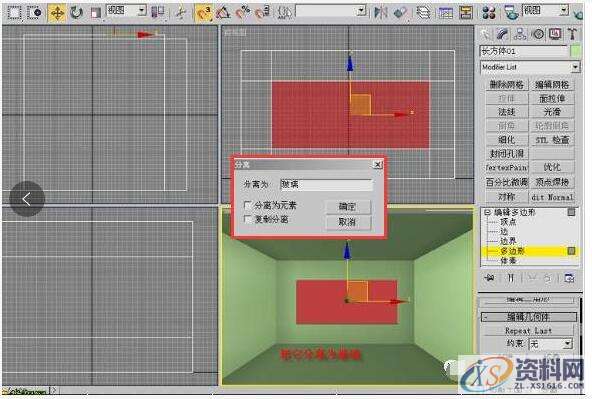Viewport: 592px width, 399px height.
Task: Click the Mirror tool icon
Action: 381,13
